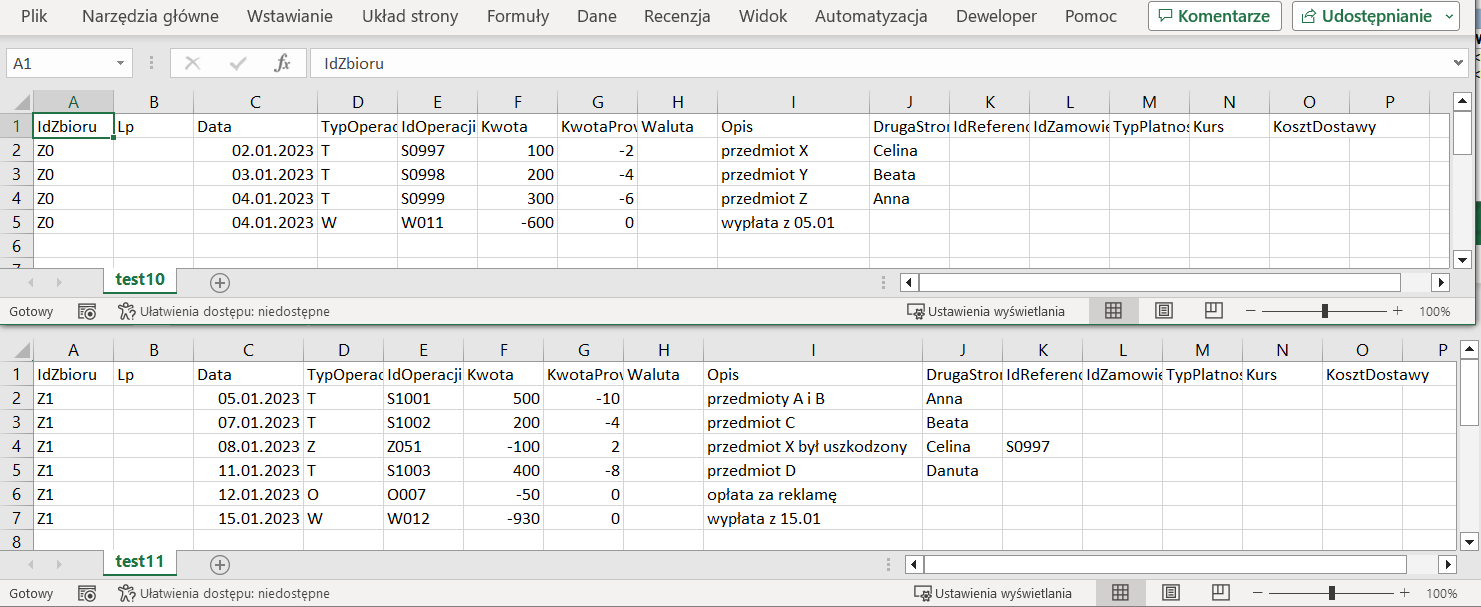The image size is (1481, 607).
Task: Switch to Page Layout view in bottom window
Action: pyautogui.click(x=1171, y=593)
